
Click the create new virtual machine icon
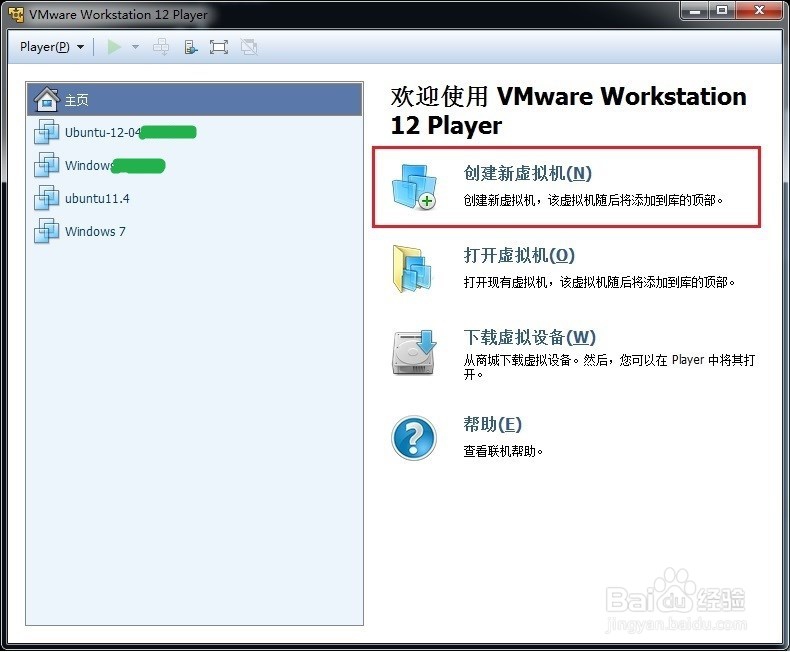coord(414,187)
